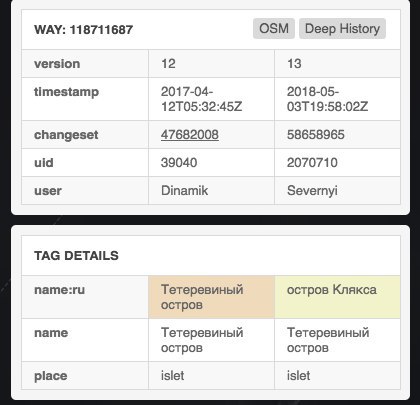The image size is (420, 405).
Task: Open changeset 47682008 link
Action: (x=190, y=135)
